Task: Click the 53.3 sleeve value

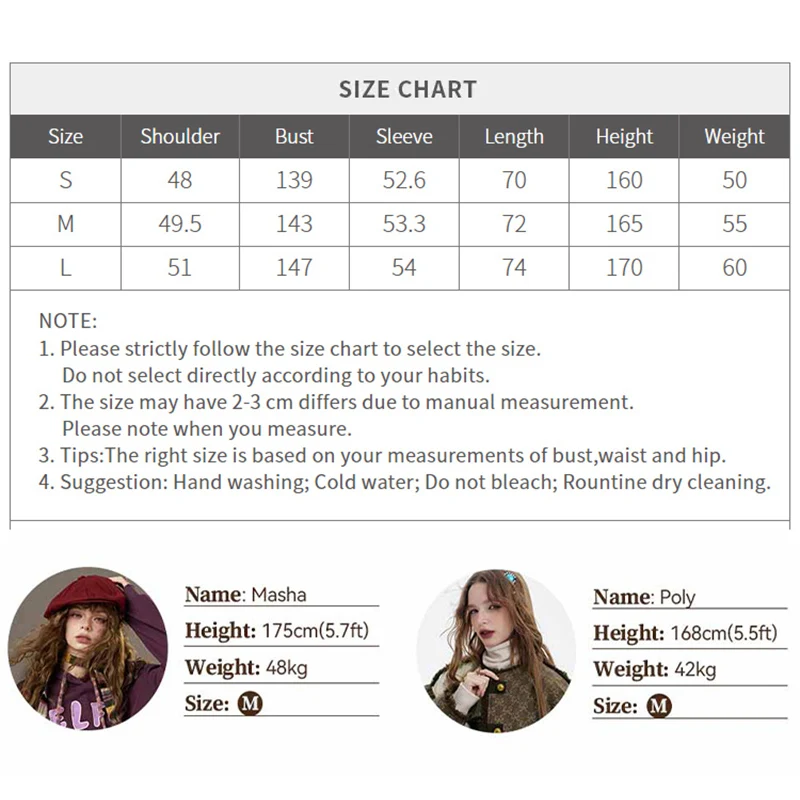Action: (x=404, y=224)
